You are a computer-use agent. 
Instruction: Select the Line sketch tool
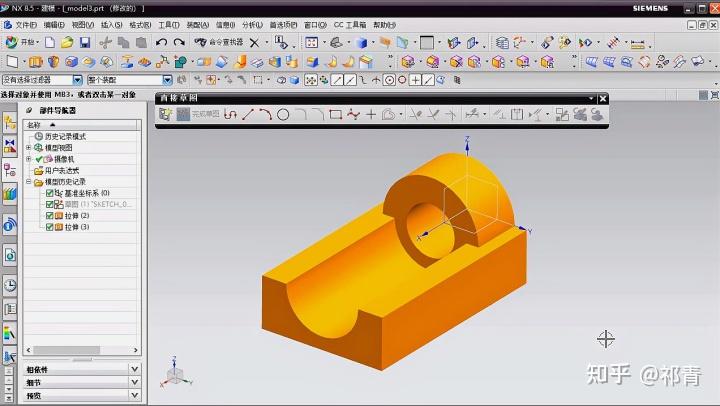248,114
